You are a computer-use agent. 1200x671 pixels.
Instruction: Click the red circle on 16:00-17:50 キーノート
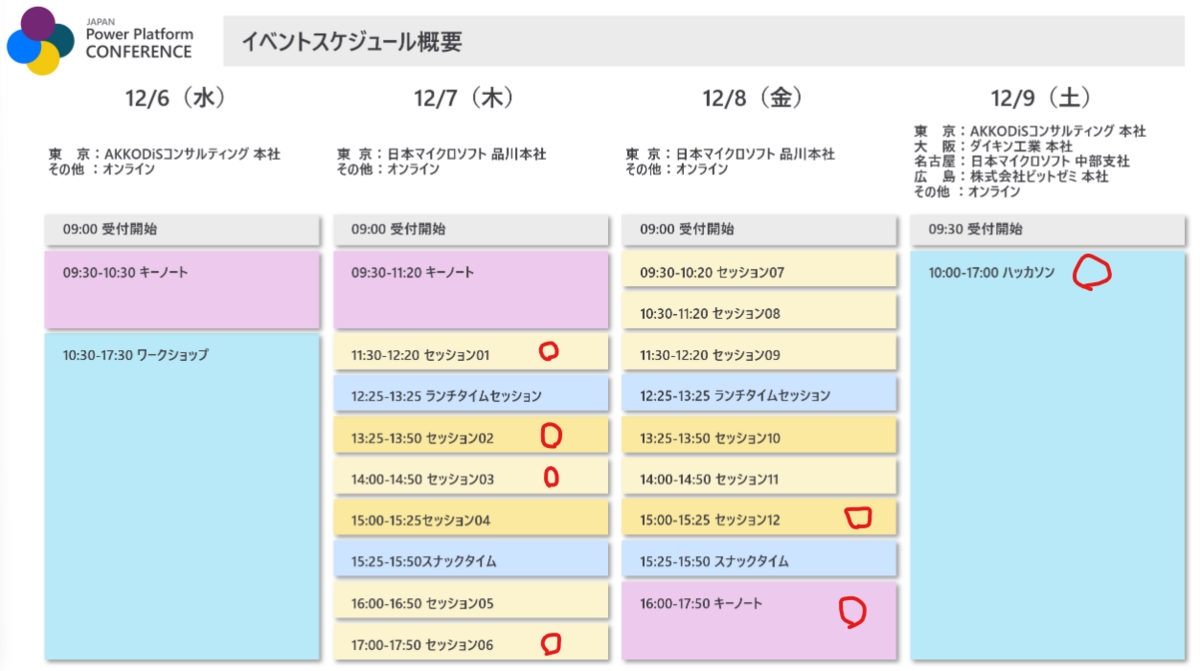click(x=852, y=611)
